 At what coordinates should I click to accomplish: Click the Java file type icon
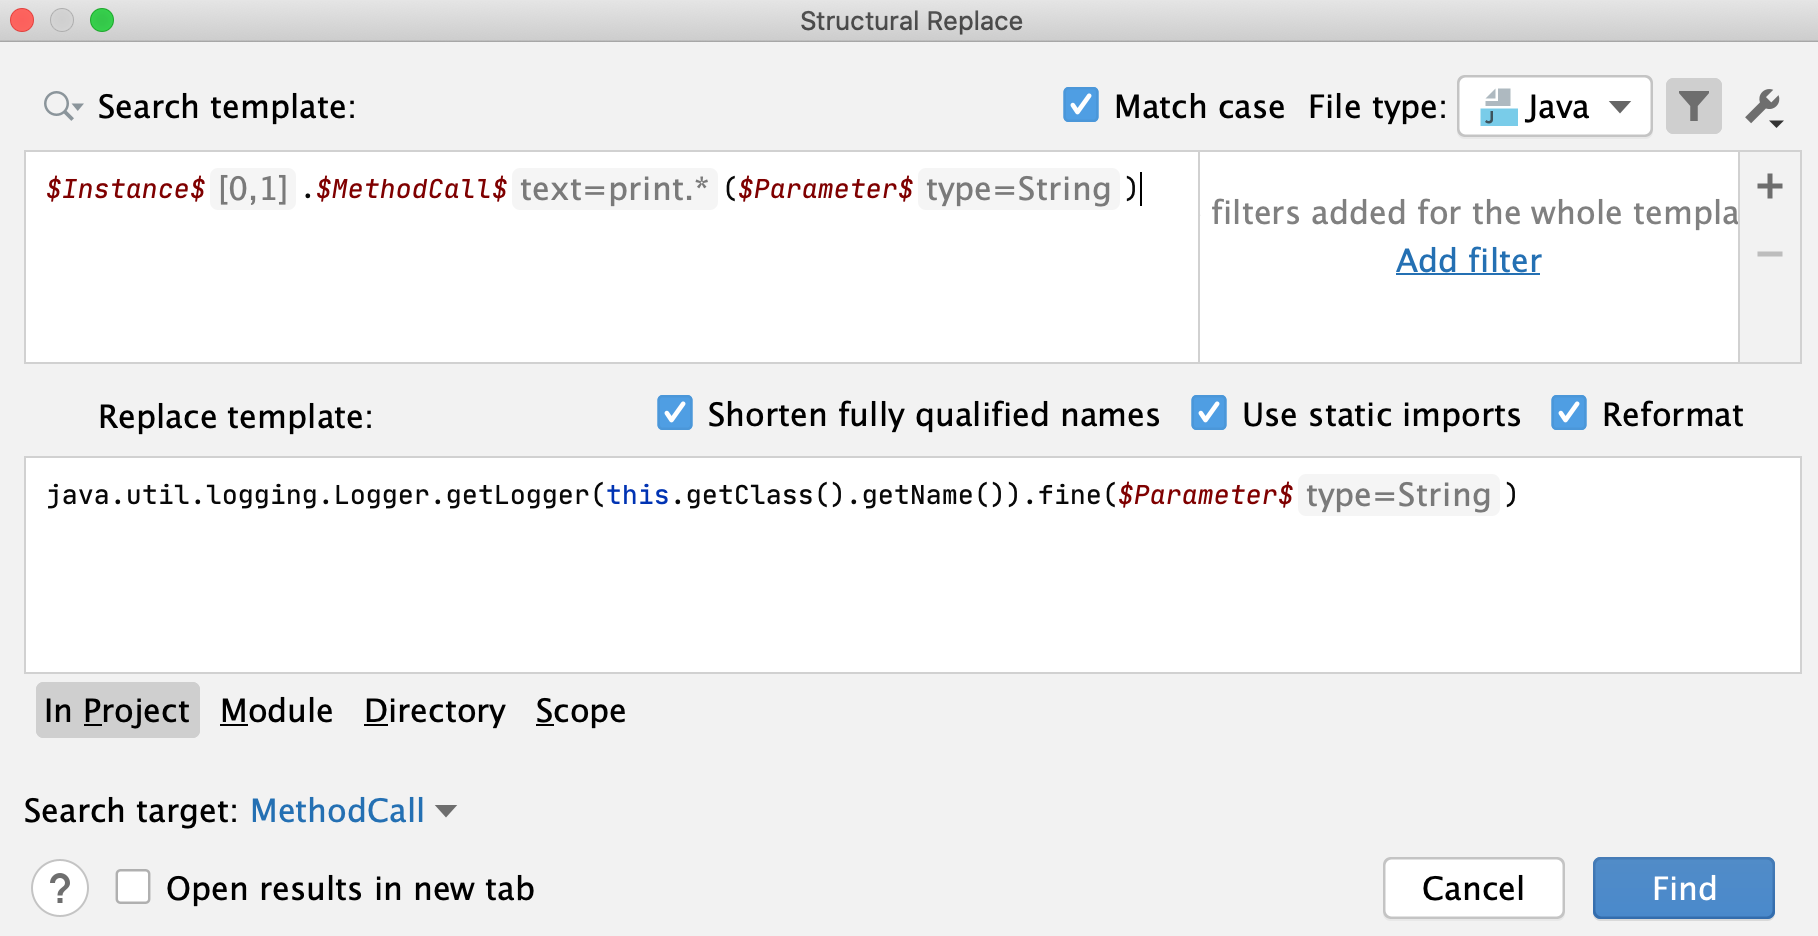(1500, 106)
